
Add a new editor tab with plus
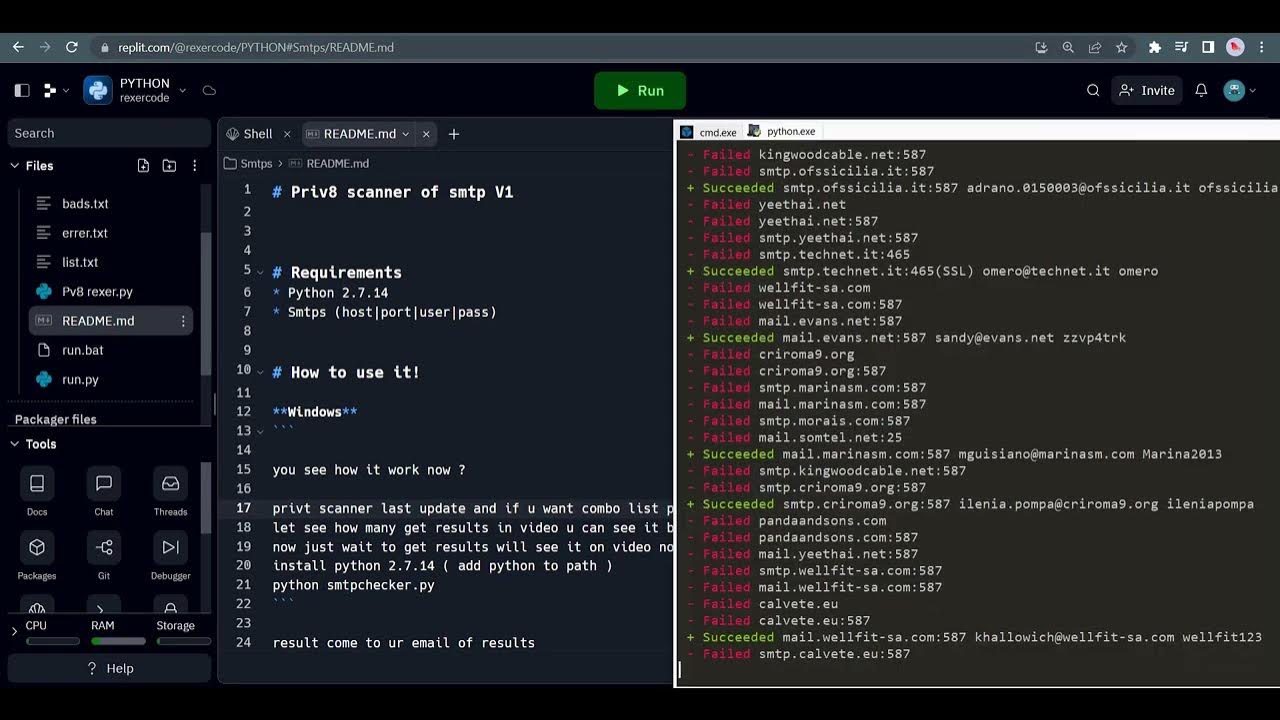click(454, 134)
